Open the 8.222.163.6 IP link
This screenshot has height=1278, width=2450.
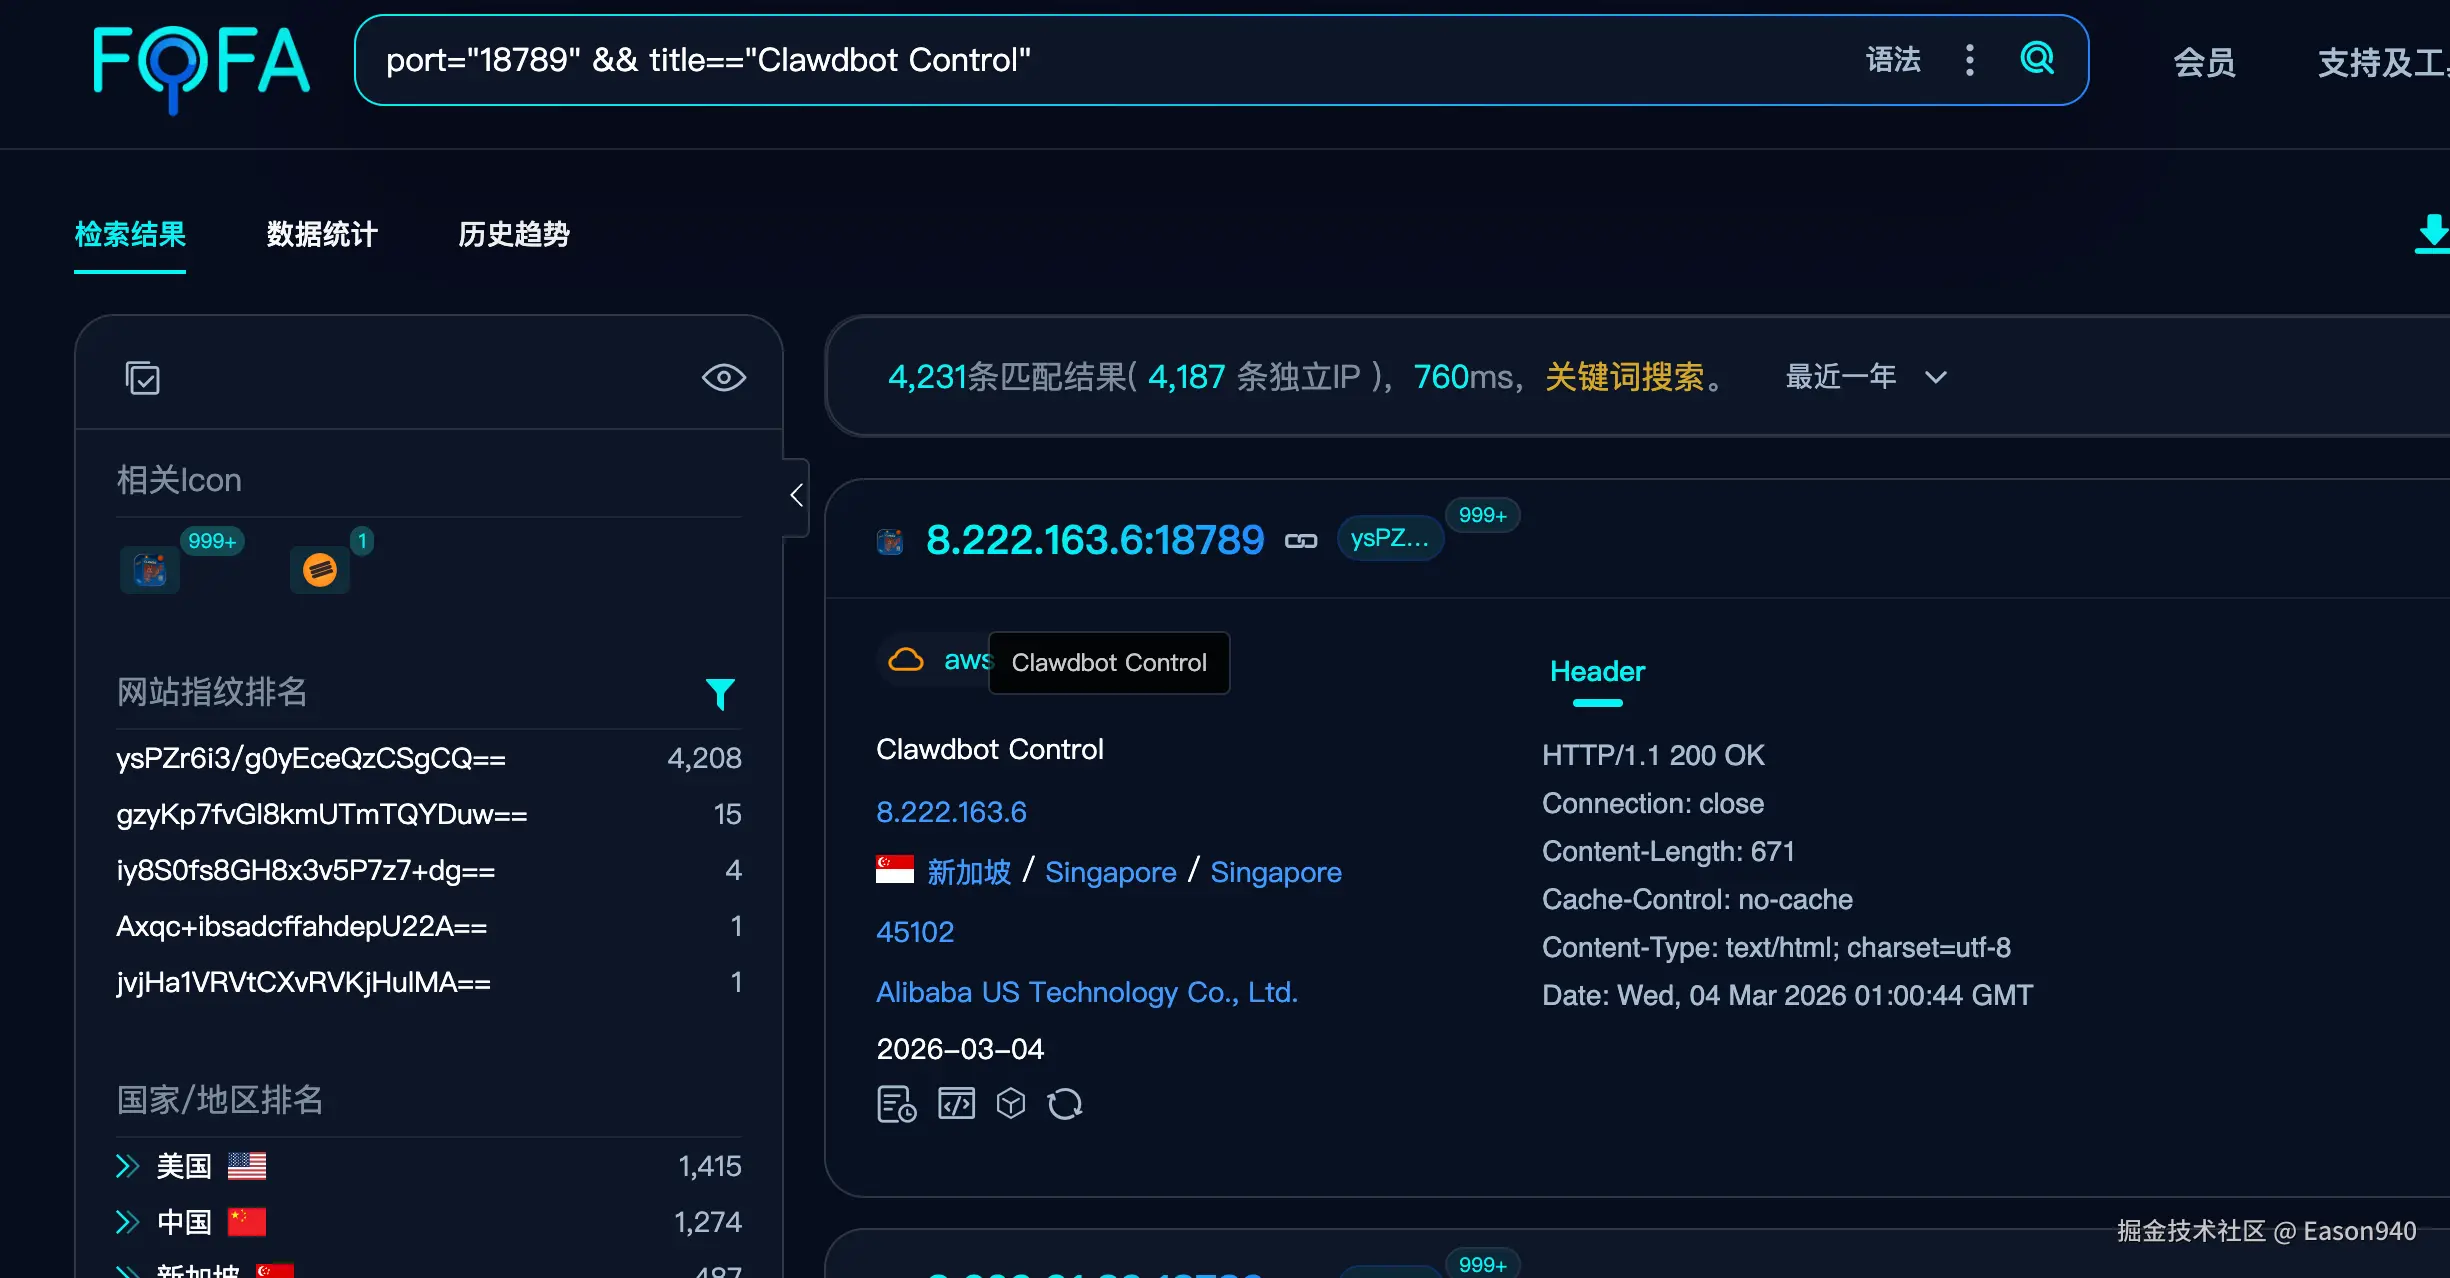(x=950, y=812)
